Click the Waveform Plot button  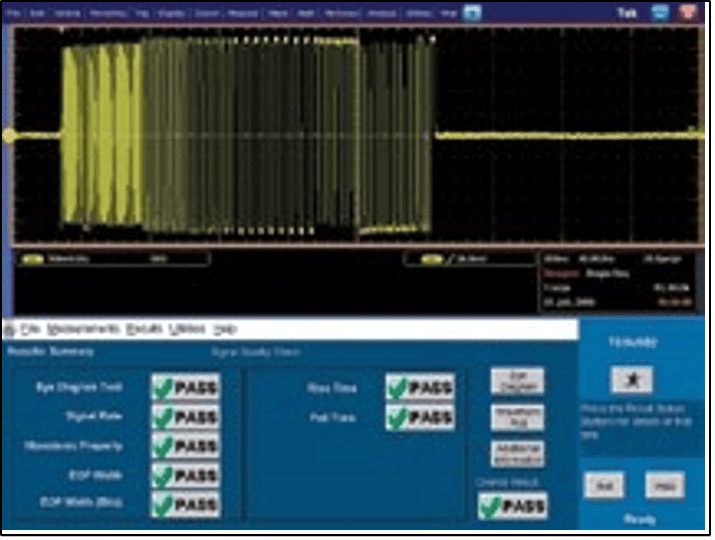click(517, 417)
